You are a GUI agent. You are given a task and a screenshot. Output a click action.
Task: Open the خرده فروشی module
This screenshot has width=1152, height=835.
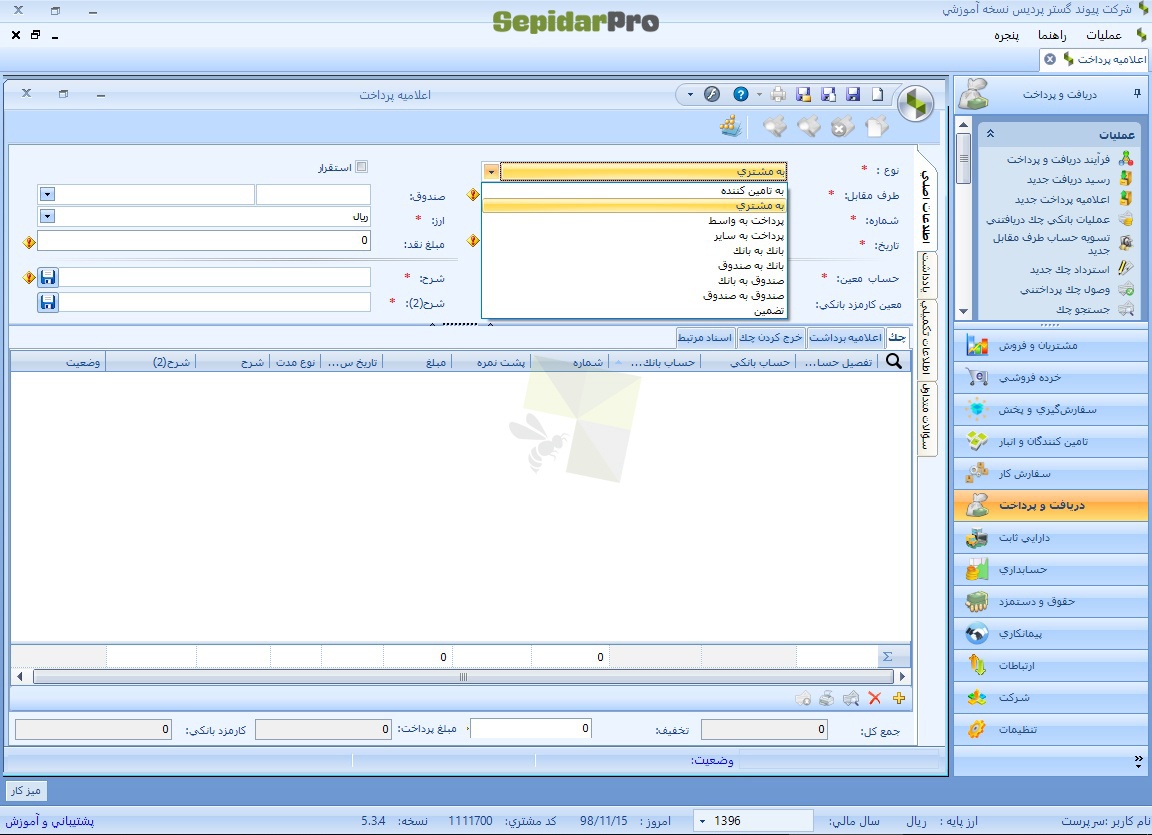(x=1051, y=377)
